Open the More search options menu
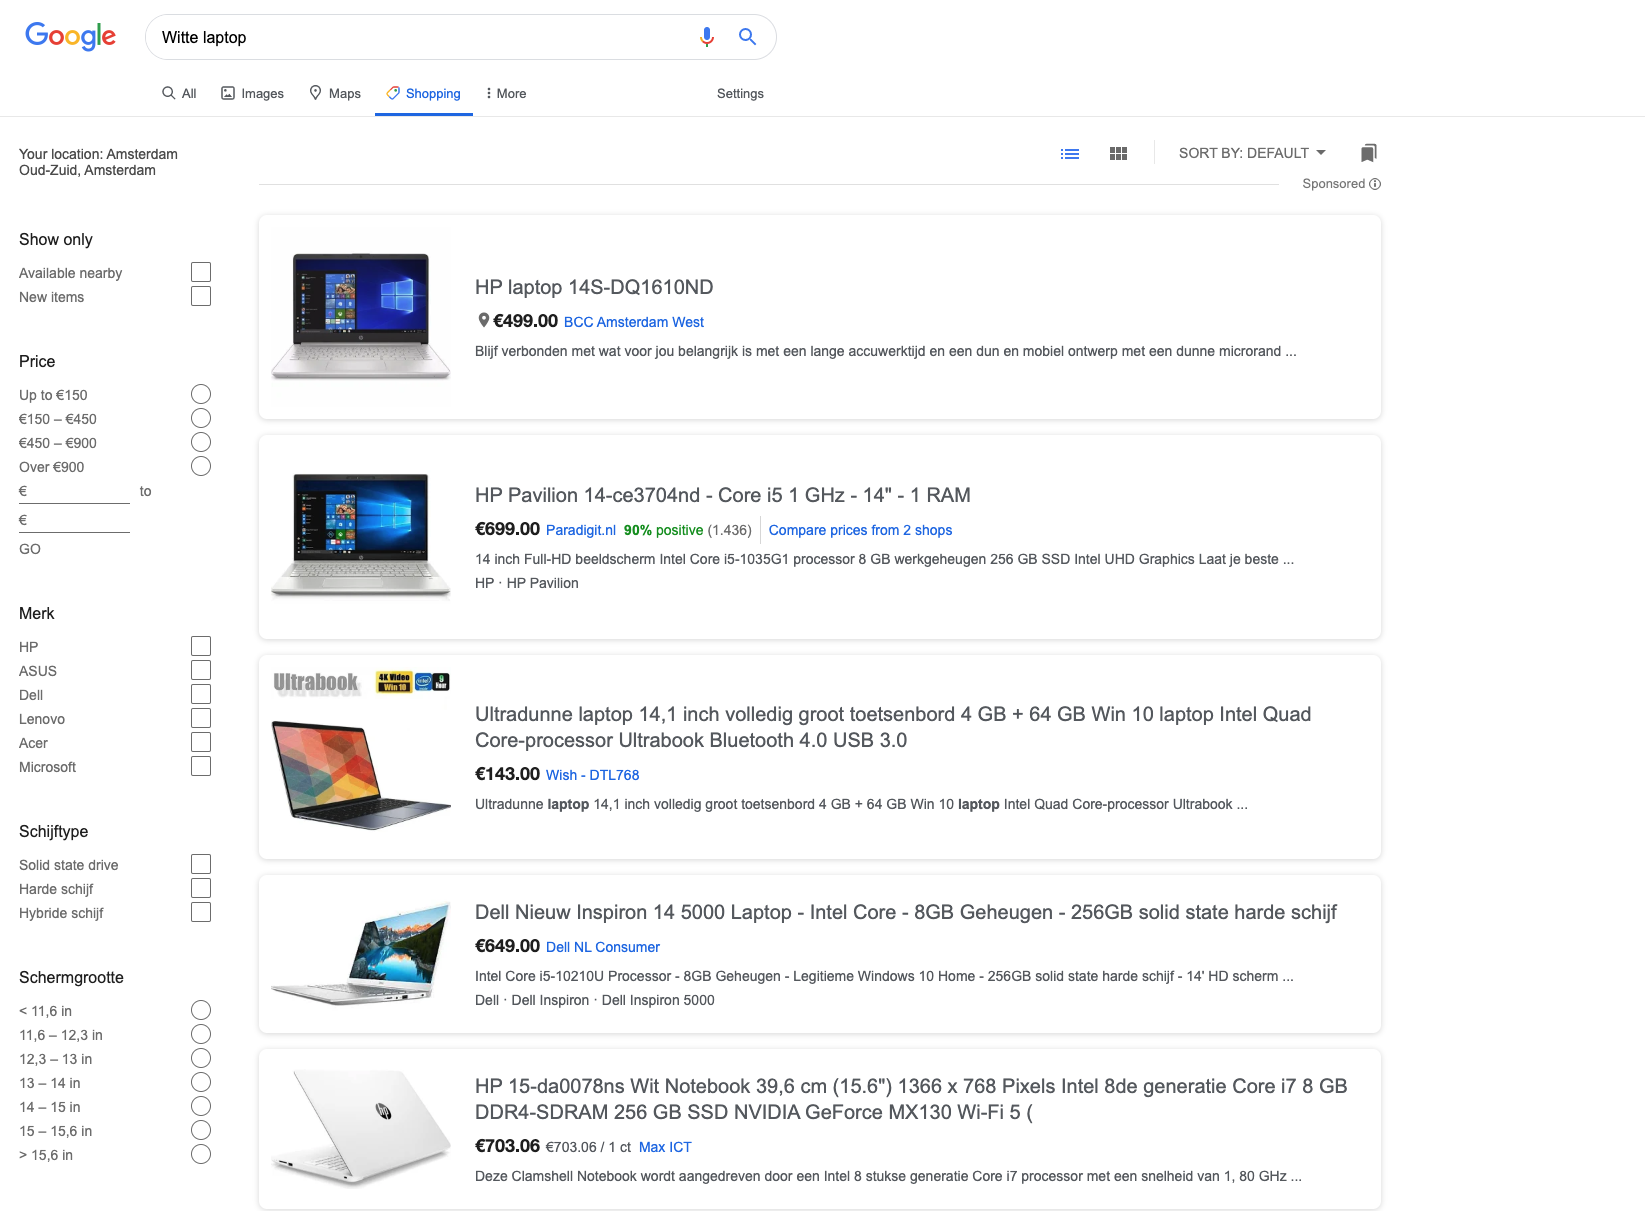Screen dimensions: 1645x1211 coord(505,93)
